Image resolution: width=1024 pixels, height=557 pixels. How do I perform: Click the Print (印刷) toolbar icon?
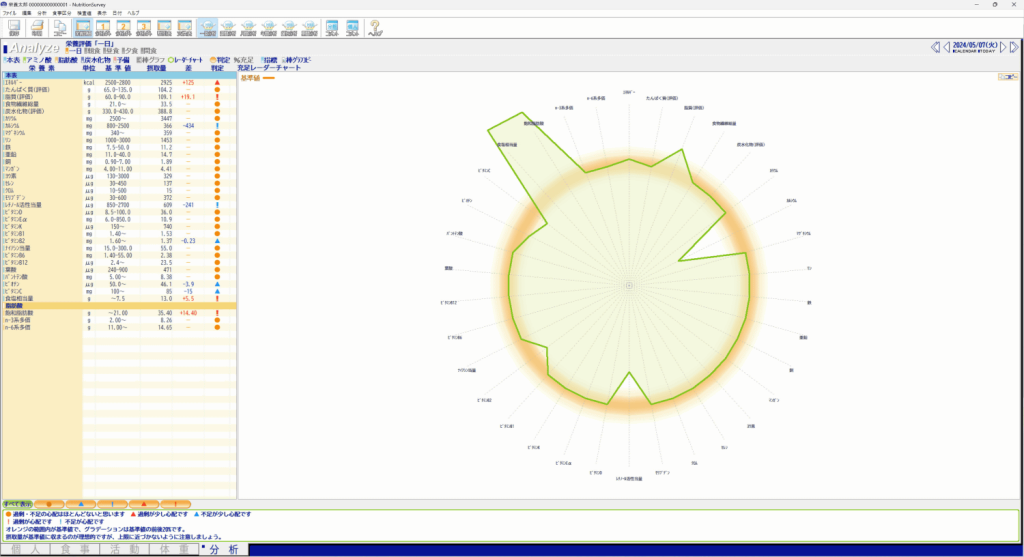point(37,28)
